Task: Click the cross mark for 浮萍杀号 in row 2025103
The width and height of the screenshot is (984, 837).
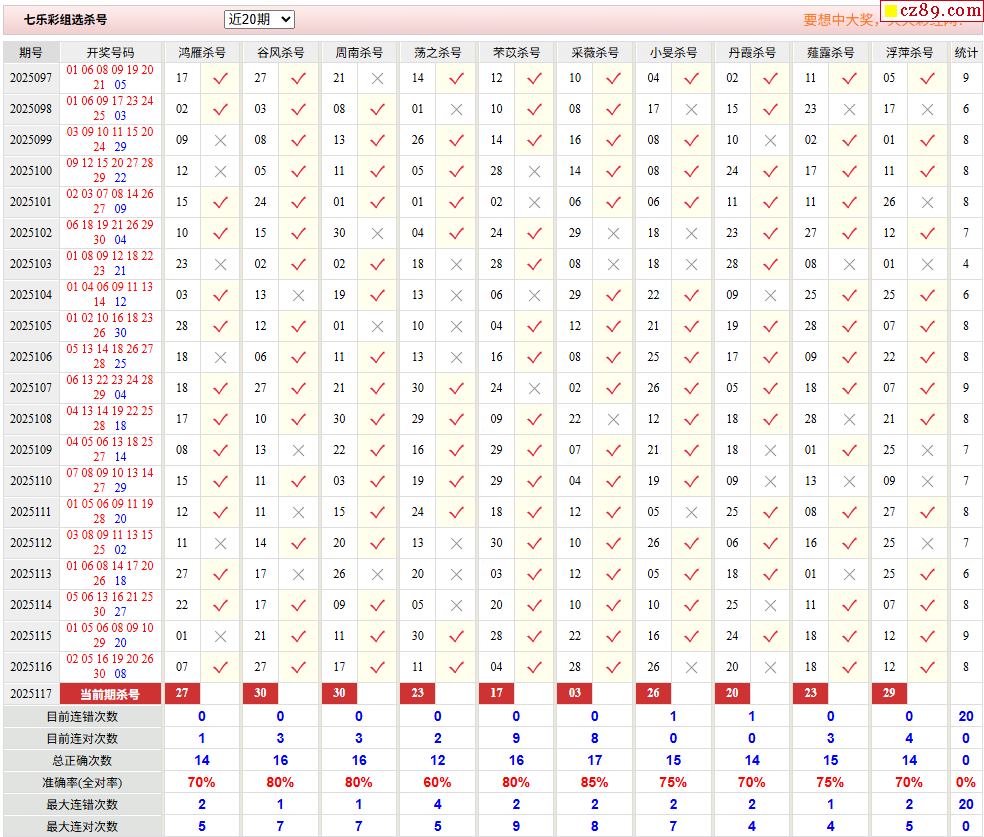Action: click(x=927, y=264)
